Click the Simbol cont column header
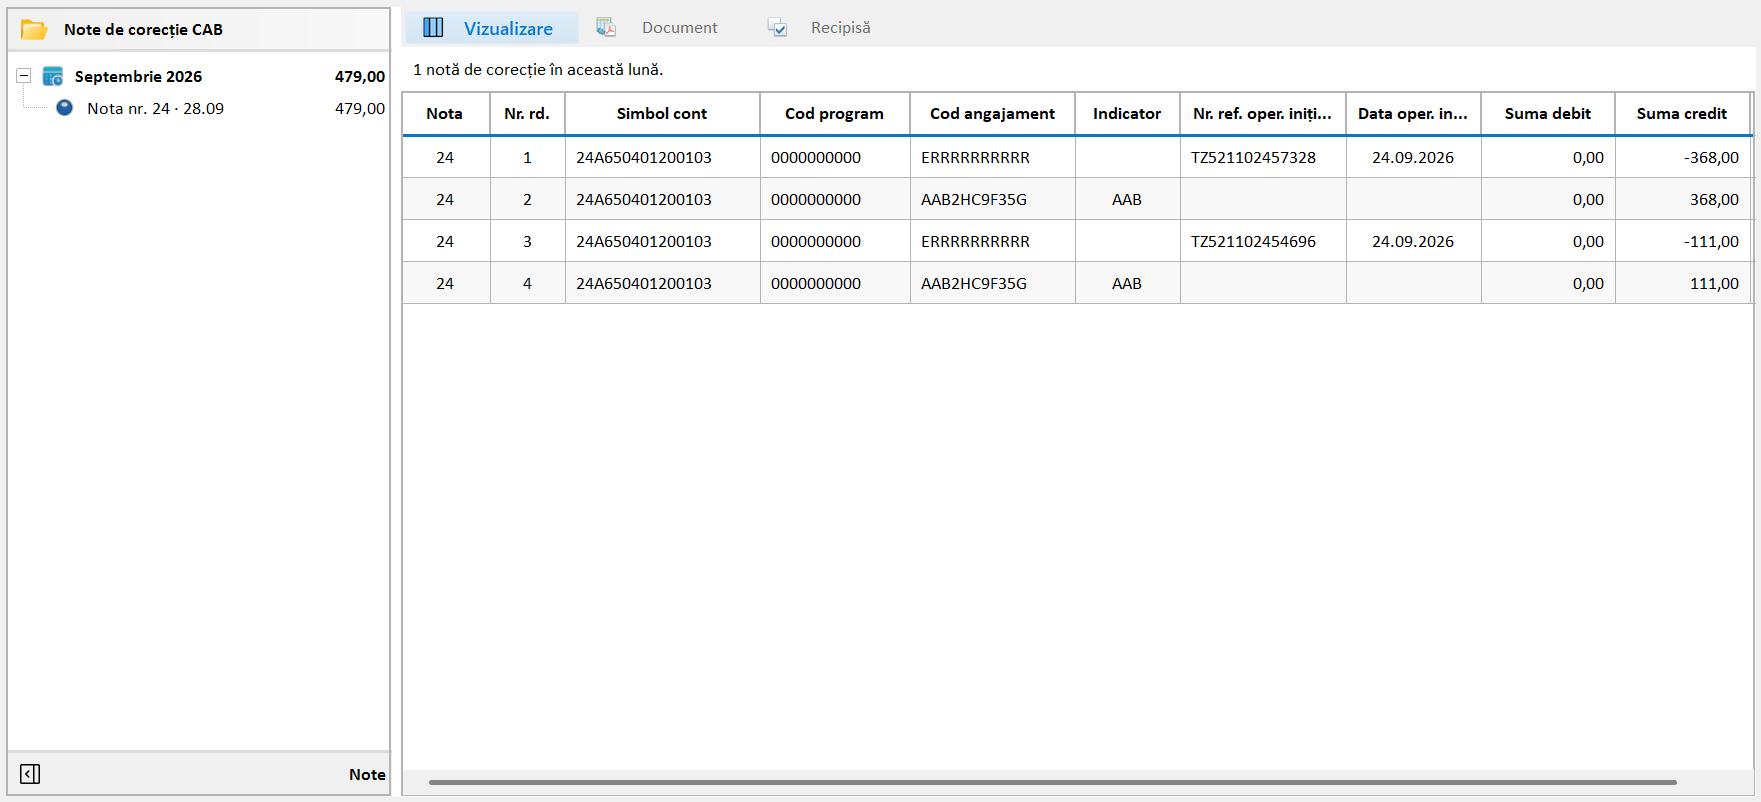 (662, 114)
